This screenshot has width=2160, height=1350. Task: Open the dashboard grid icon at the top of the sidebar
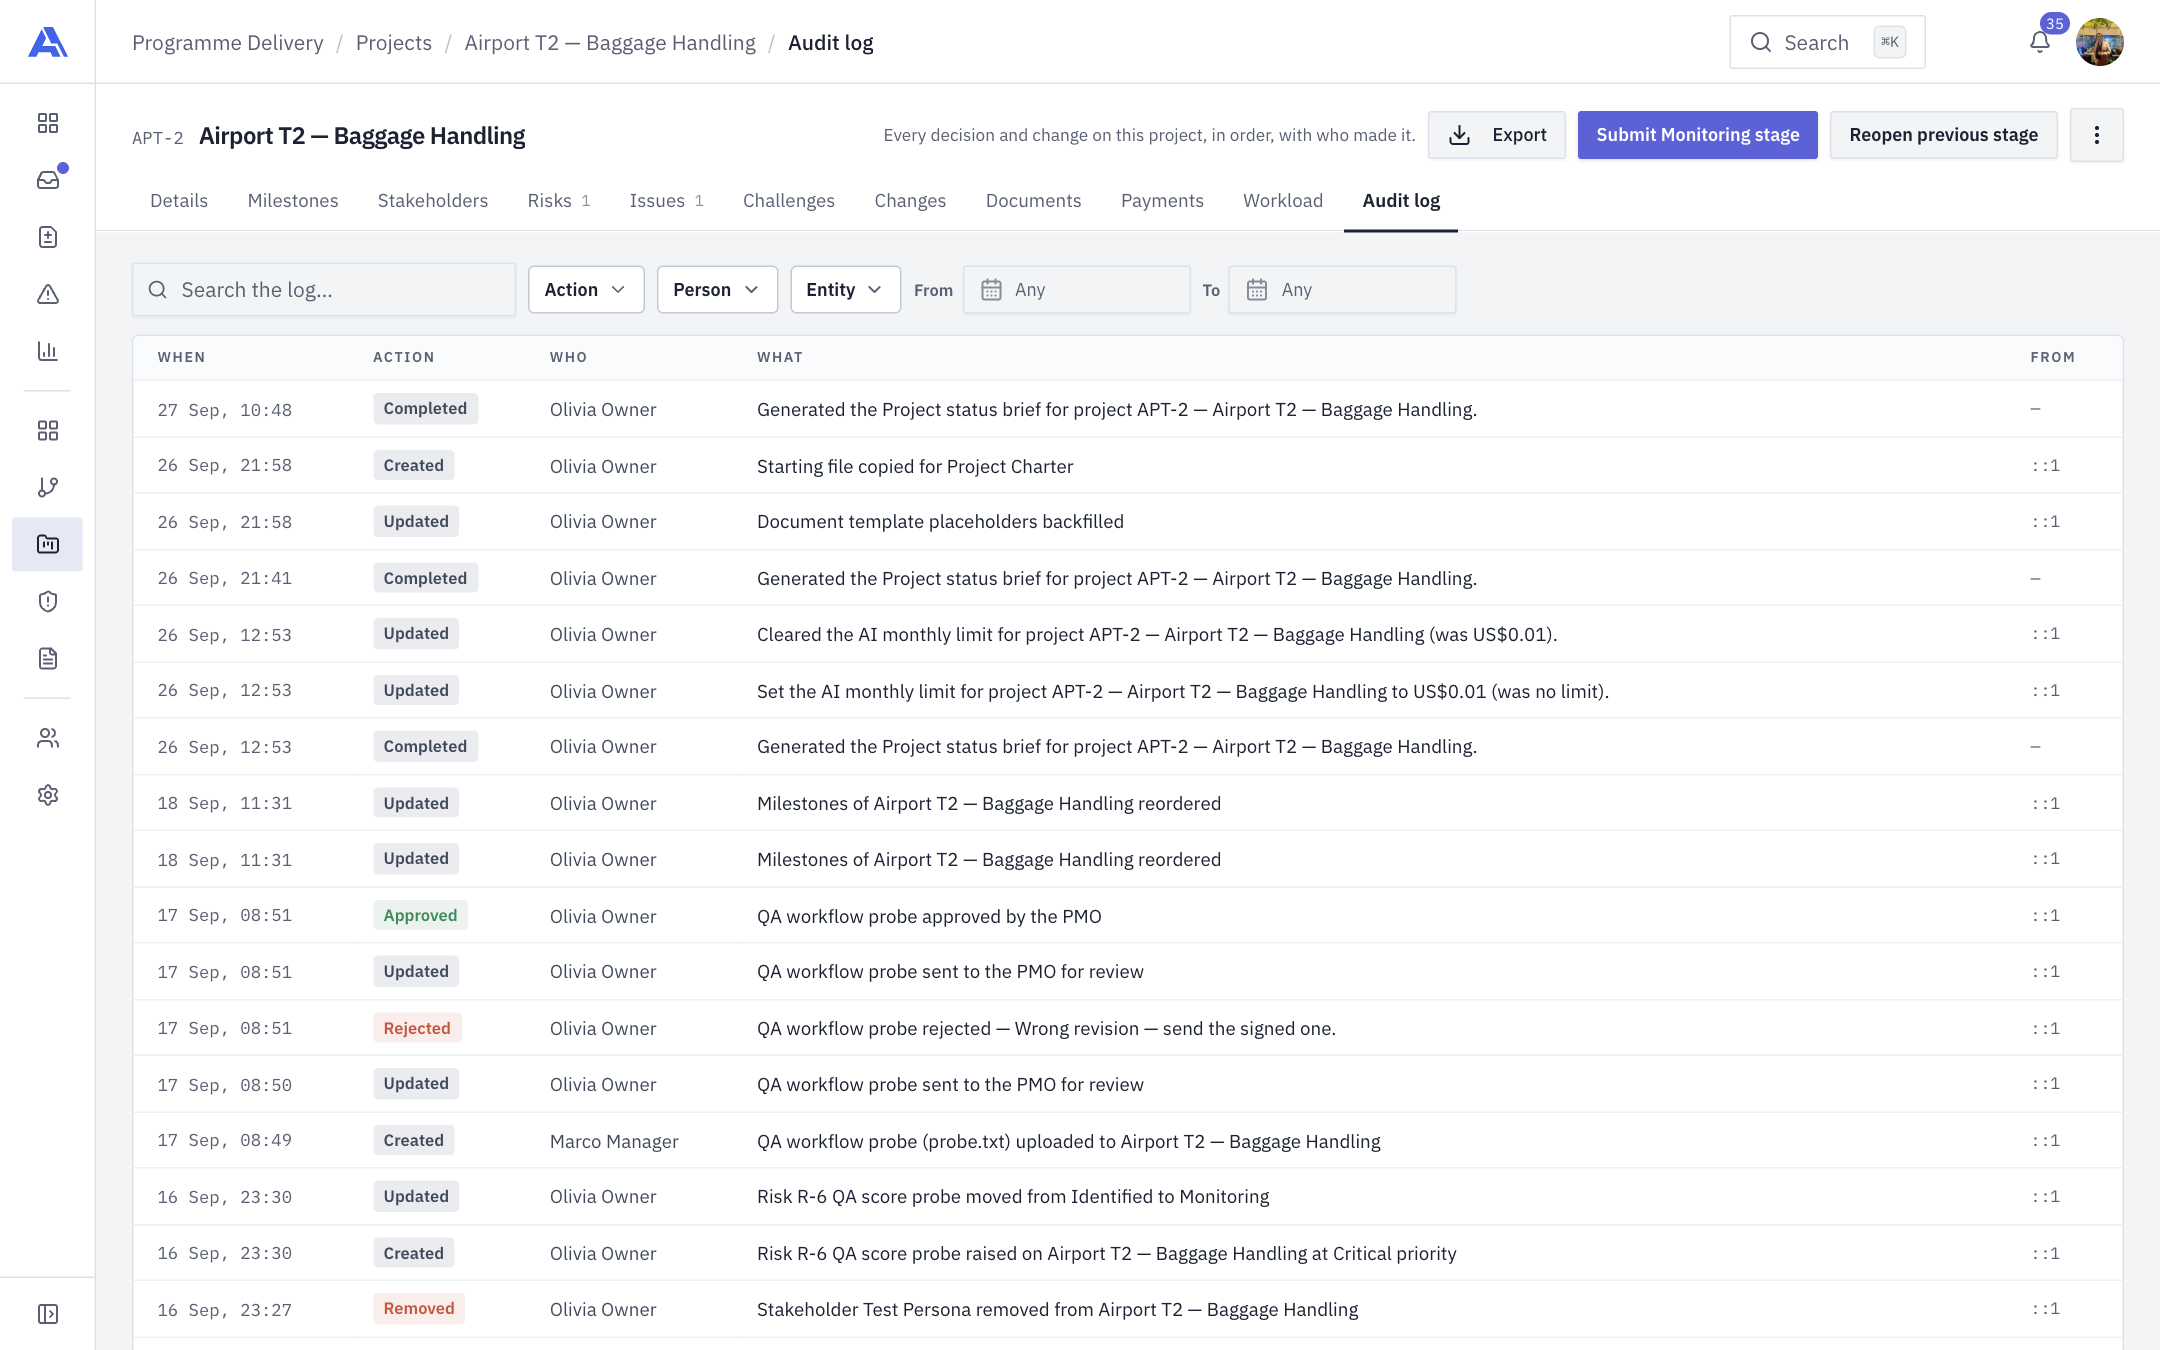tap(47, 123)
